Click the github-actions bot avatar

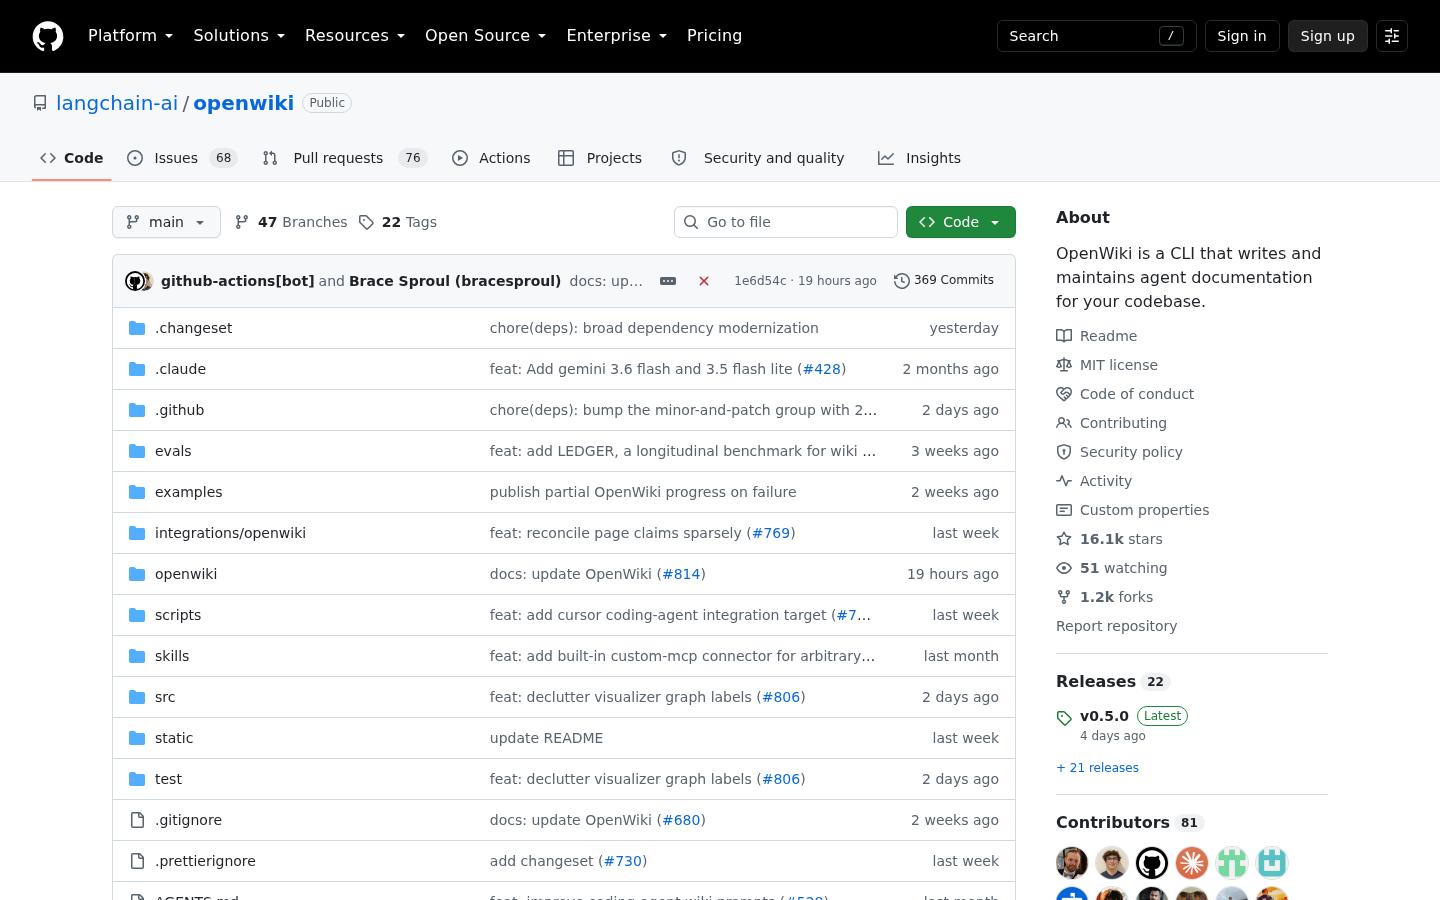coord(134,281)
